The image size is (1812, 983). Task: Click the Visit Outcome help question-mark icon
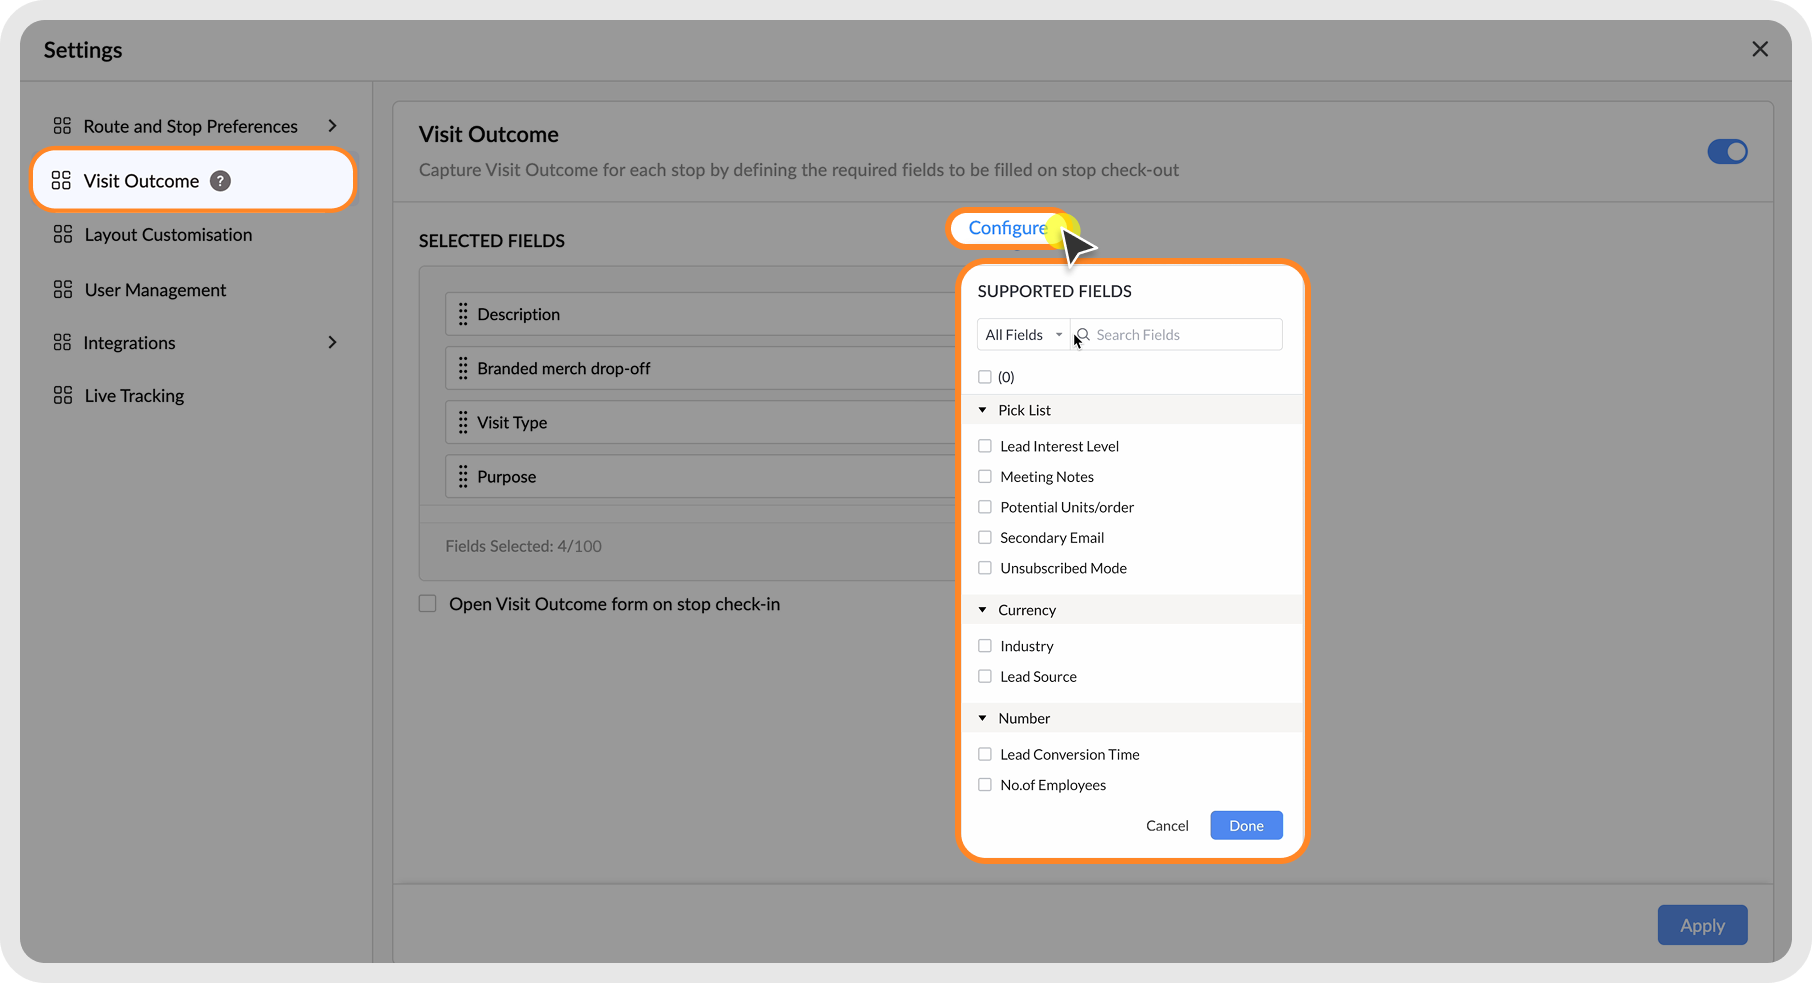tap(220, 181)
